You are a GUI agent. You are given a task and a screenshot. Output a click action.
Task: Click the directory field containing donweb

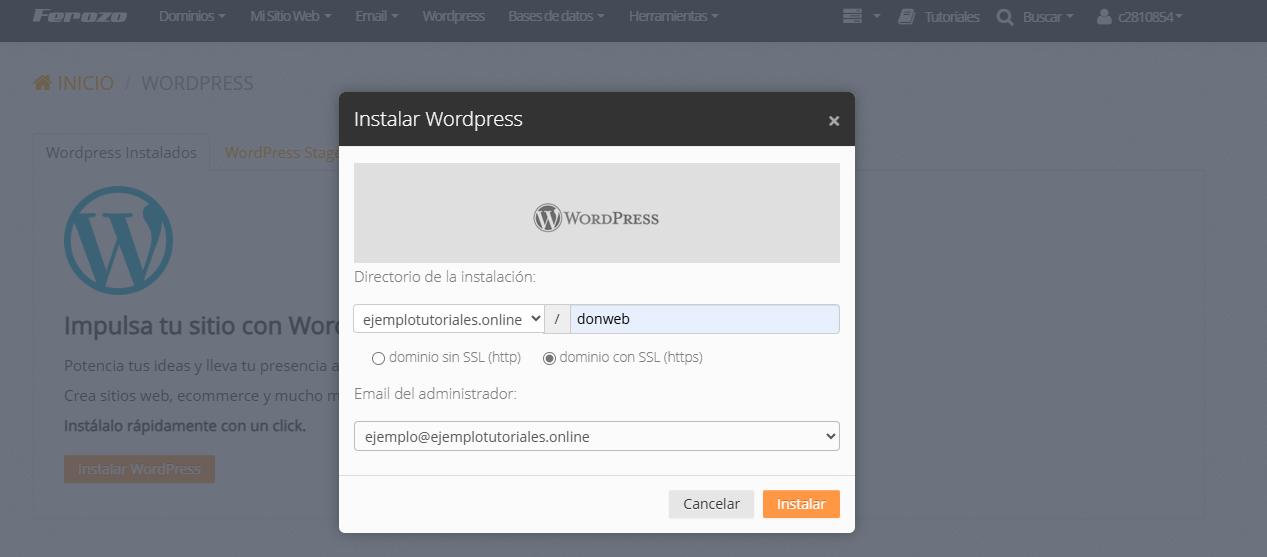click(704, 319)
